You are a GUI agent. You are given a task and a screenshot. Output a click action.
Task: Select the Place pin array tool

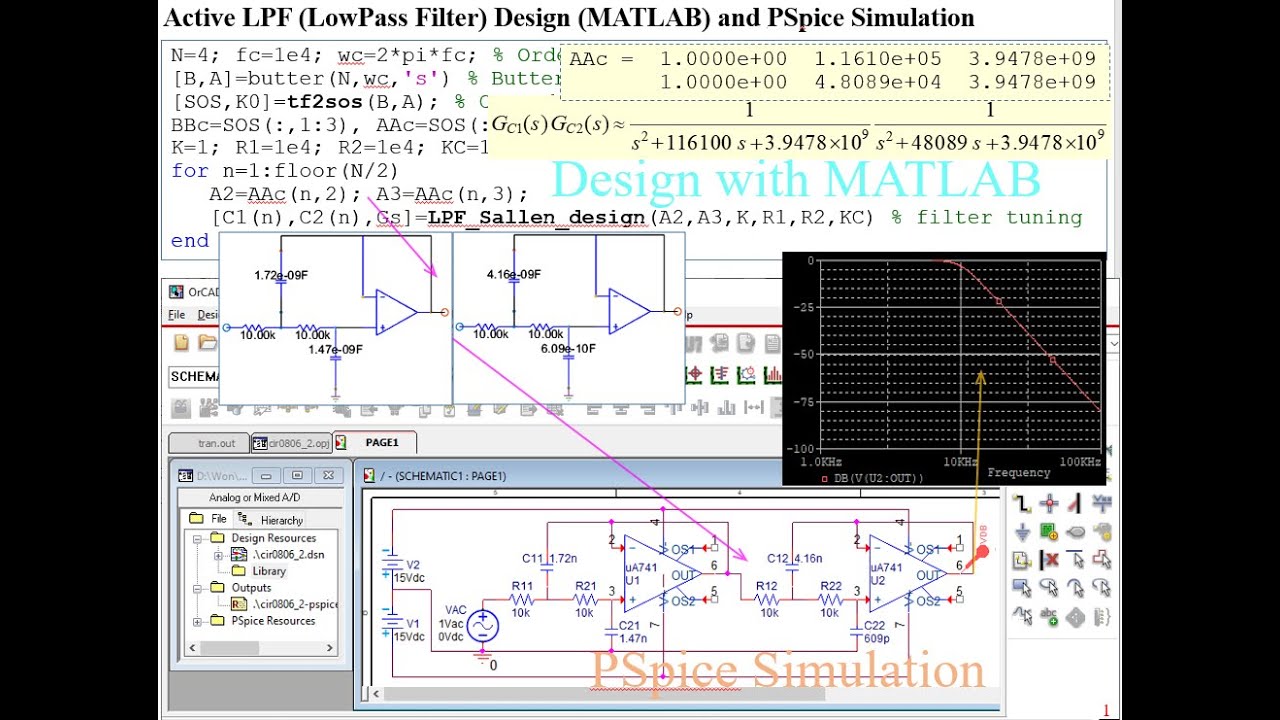coord(1102,617)
